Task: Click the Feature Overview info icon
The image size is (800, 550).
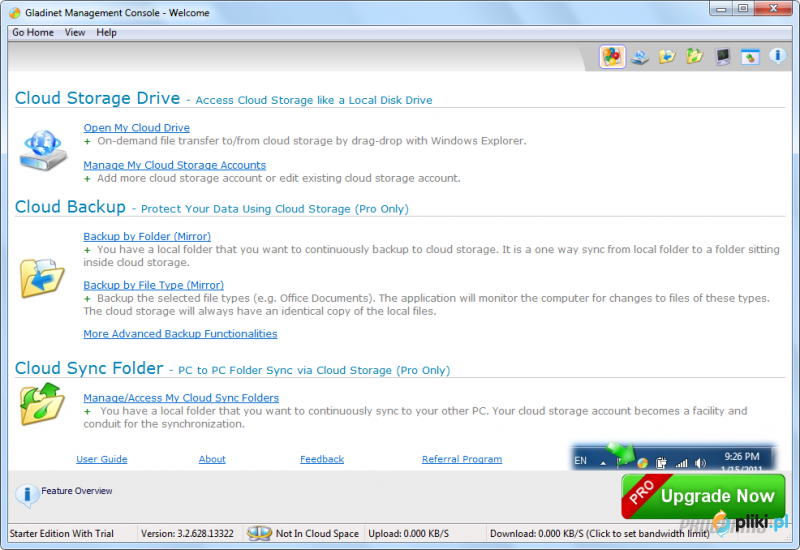Action: [27, 495]
